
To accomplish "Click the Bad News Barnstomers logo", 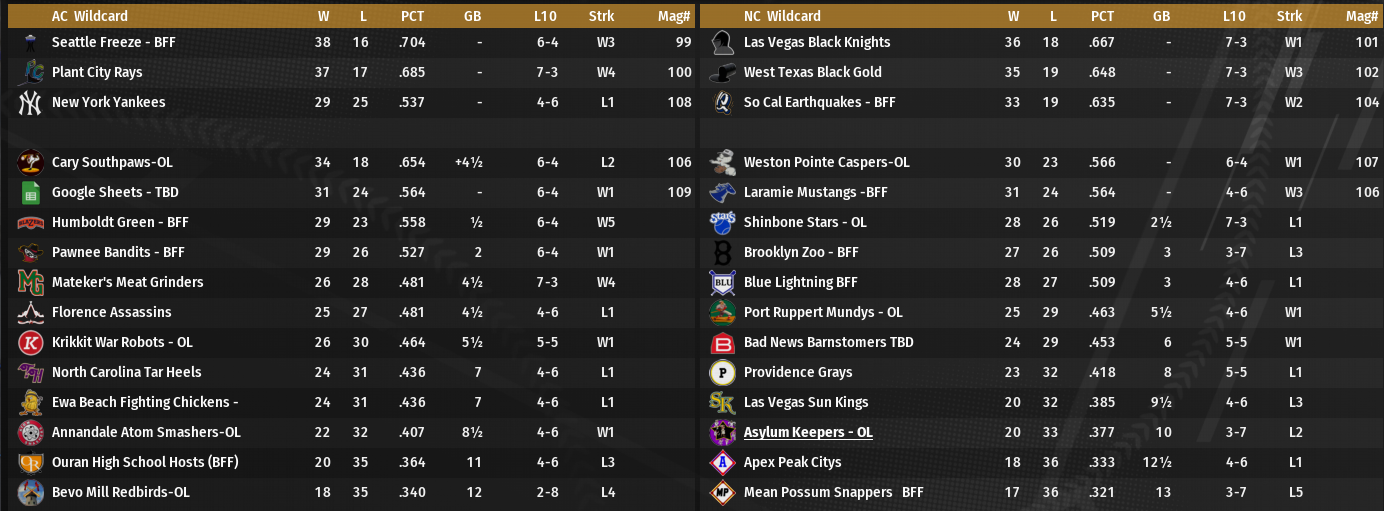I will click(x=721, y=343).
